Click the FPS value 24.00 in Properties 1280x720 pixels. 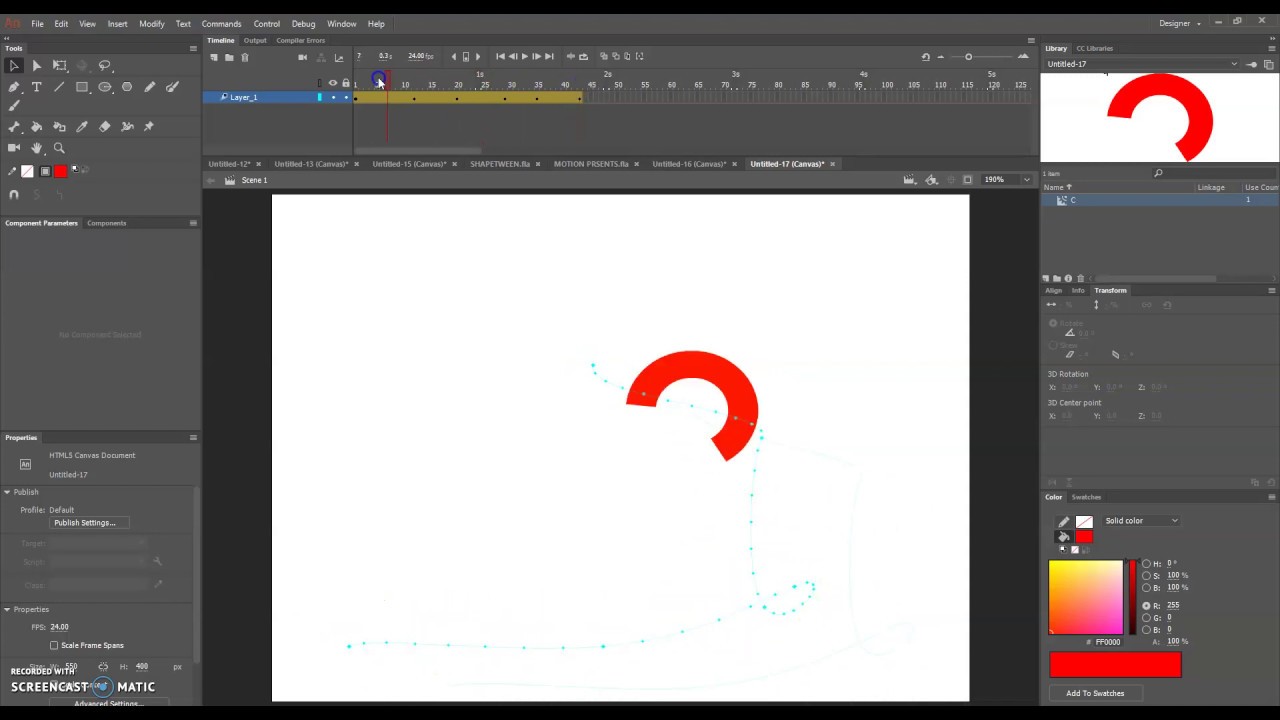point(59,627)
